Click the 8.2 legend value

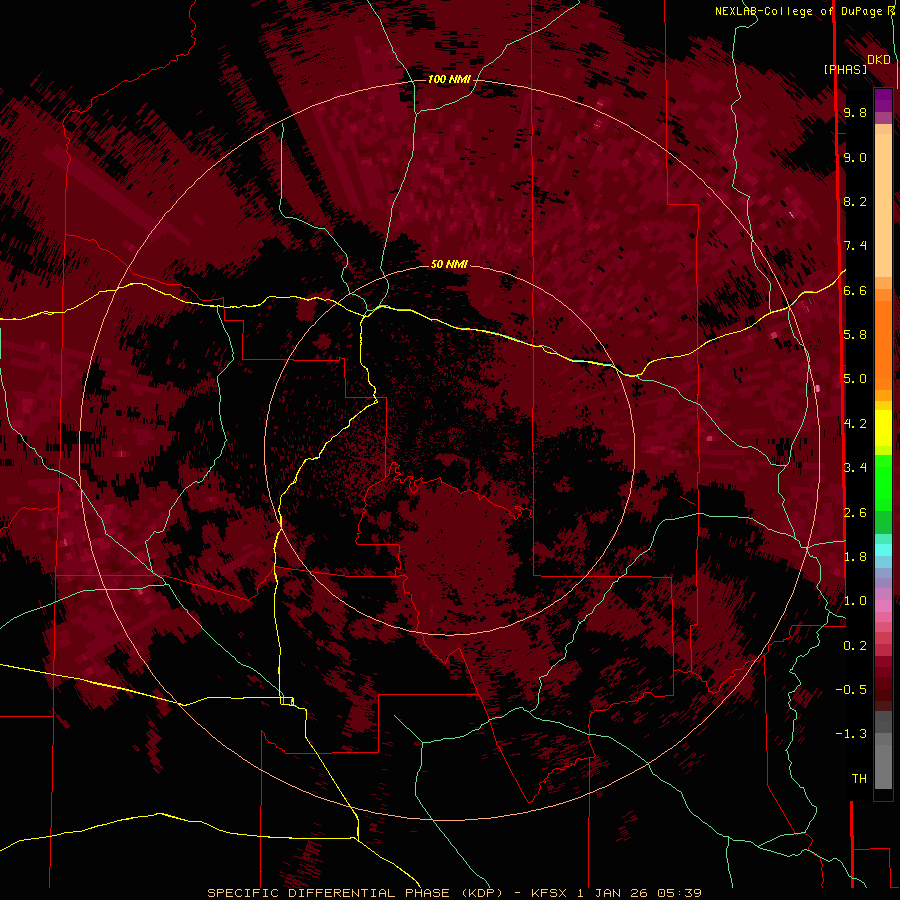(x=855, y=201)
